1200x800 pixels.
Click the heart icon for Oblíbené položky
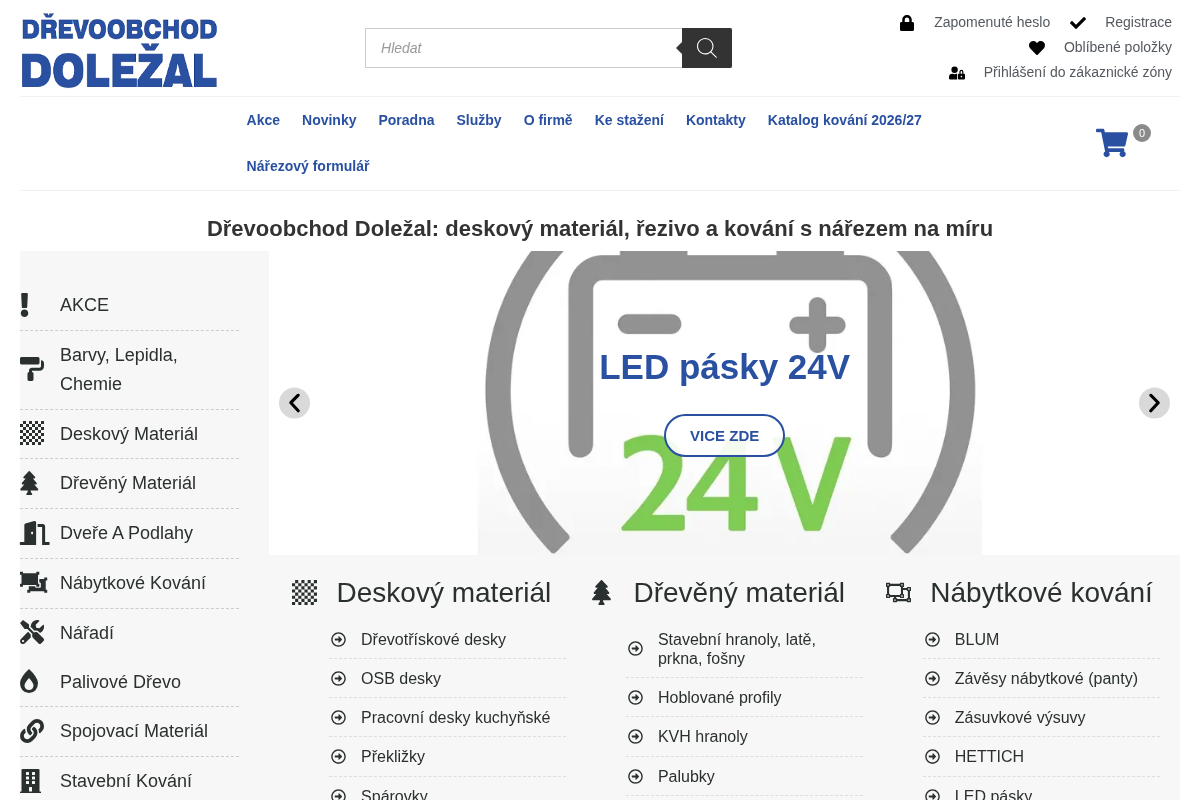pyautogui.click(x=1037, y=48)
